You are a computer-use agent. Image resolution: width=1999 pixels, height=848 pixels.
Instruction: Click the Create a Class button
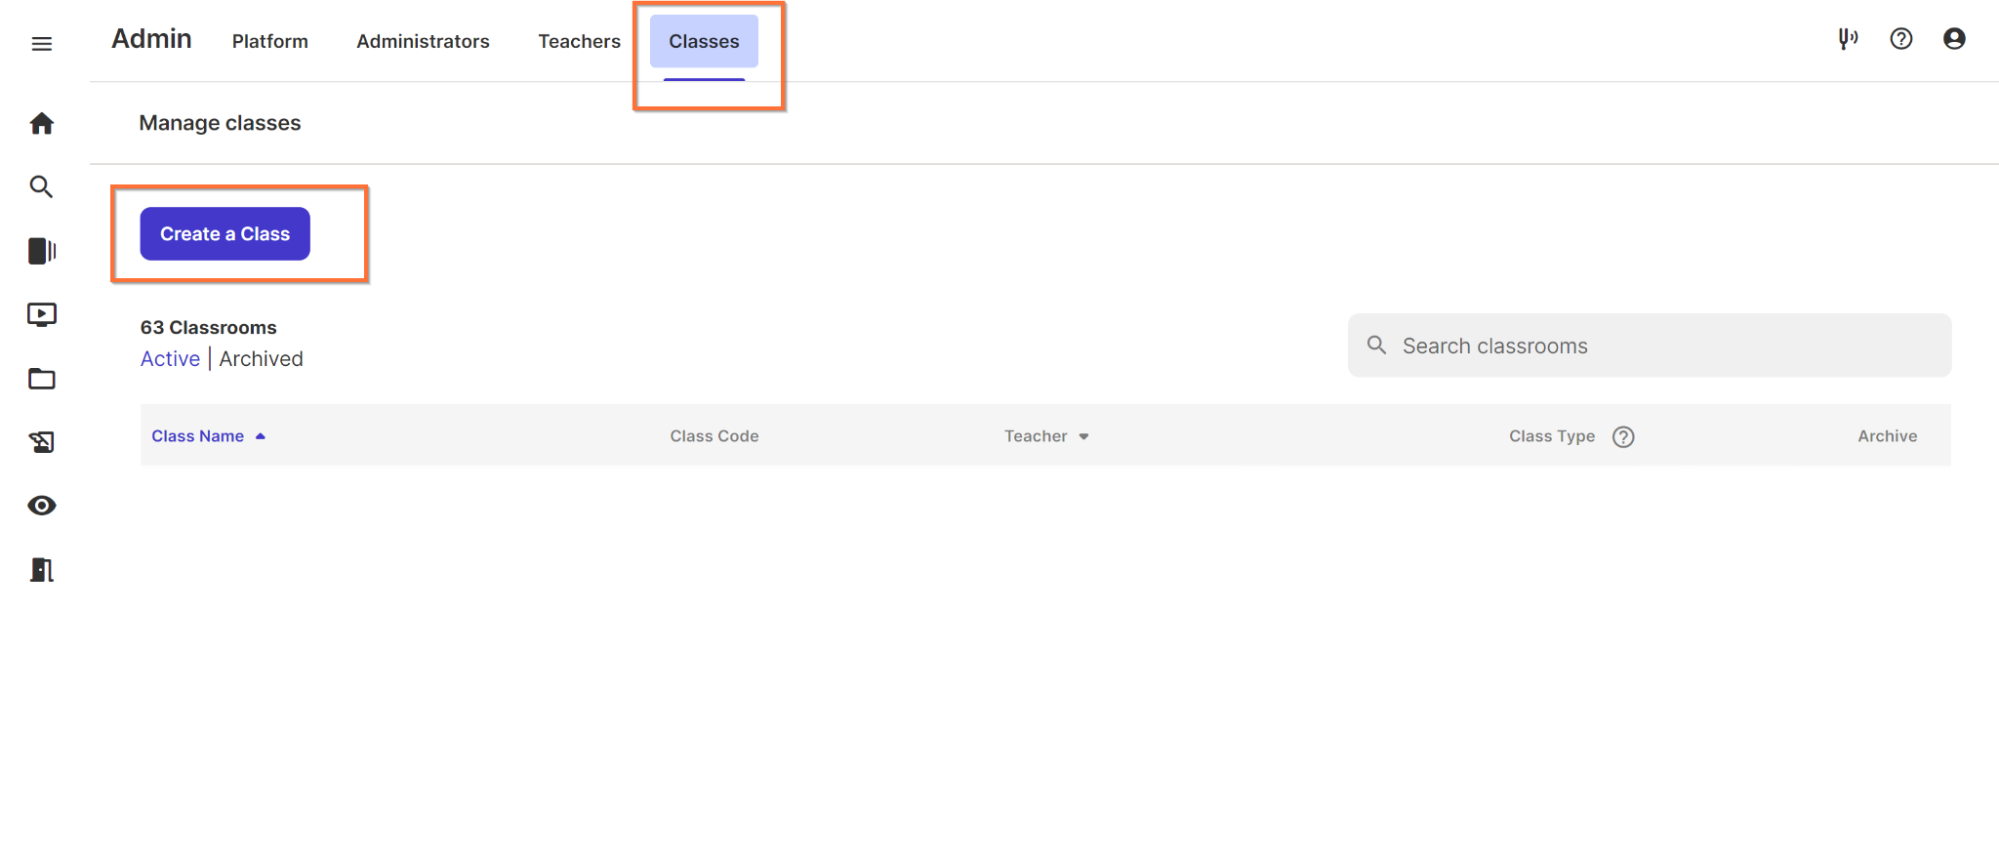pyautogui.click(x=225, y=234)
